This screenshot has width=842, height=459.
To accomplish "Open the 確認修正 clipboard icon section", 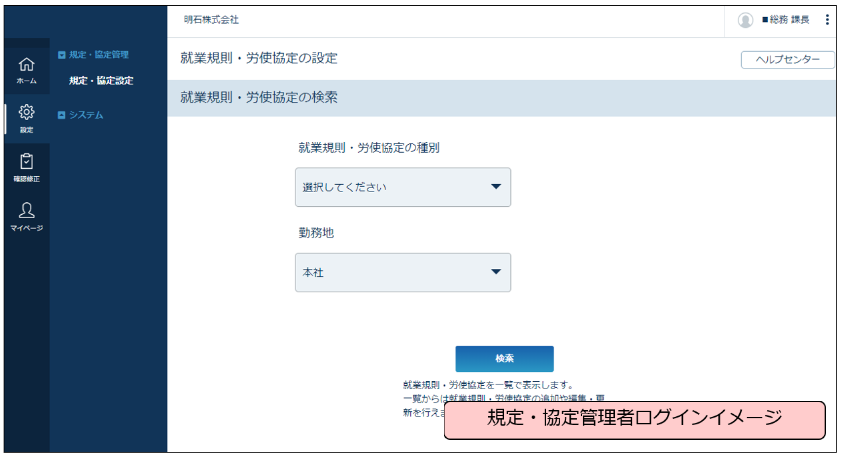I will pyautogui.click(x=26, y=167).
